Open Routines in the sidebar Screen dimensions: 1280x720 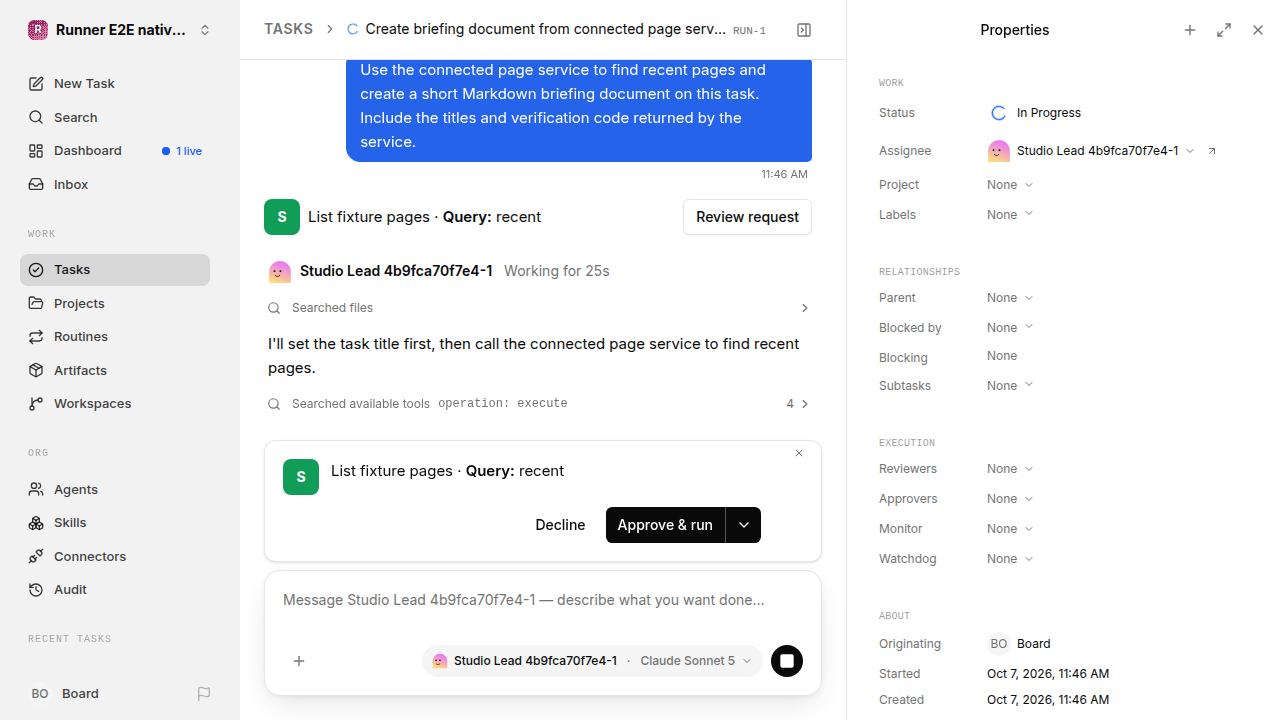pos(115,336)
